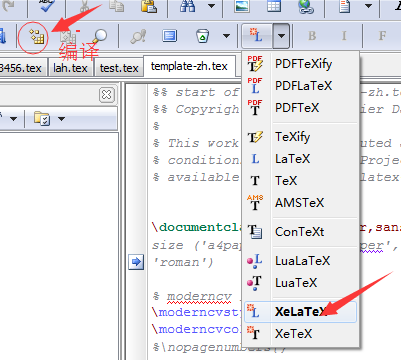Image resolution: width=401 pixels, height=360 pixels.
Task: Click the \moderncvst line in editor
Action: 197,312
